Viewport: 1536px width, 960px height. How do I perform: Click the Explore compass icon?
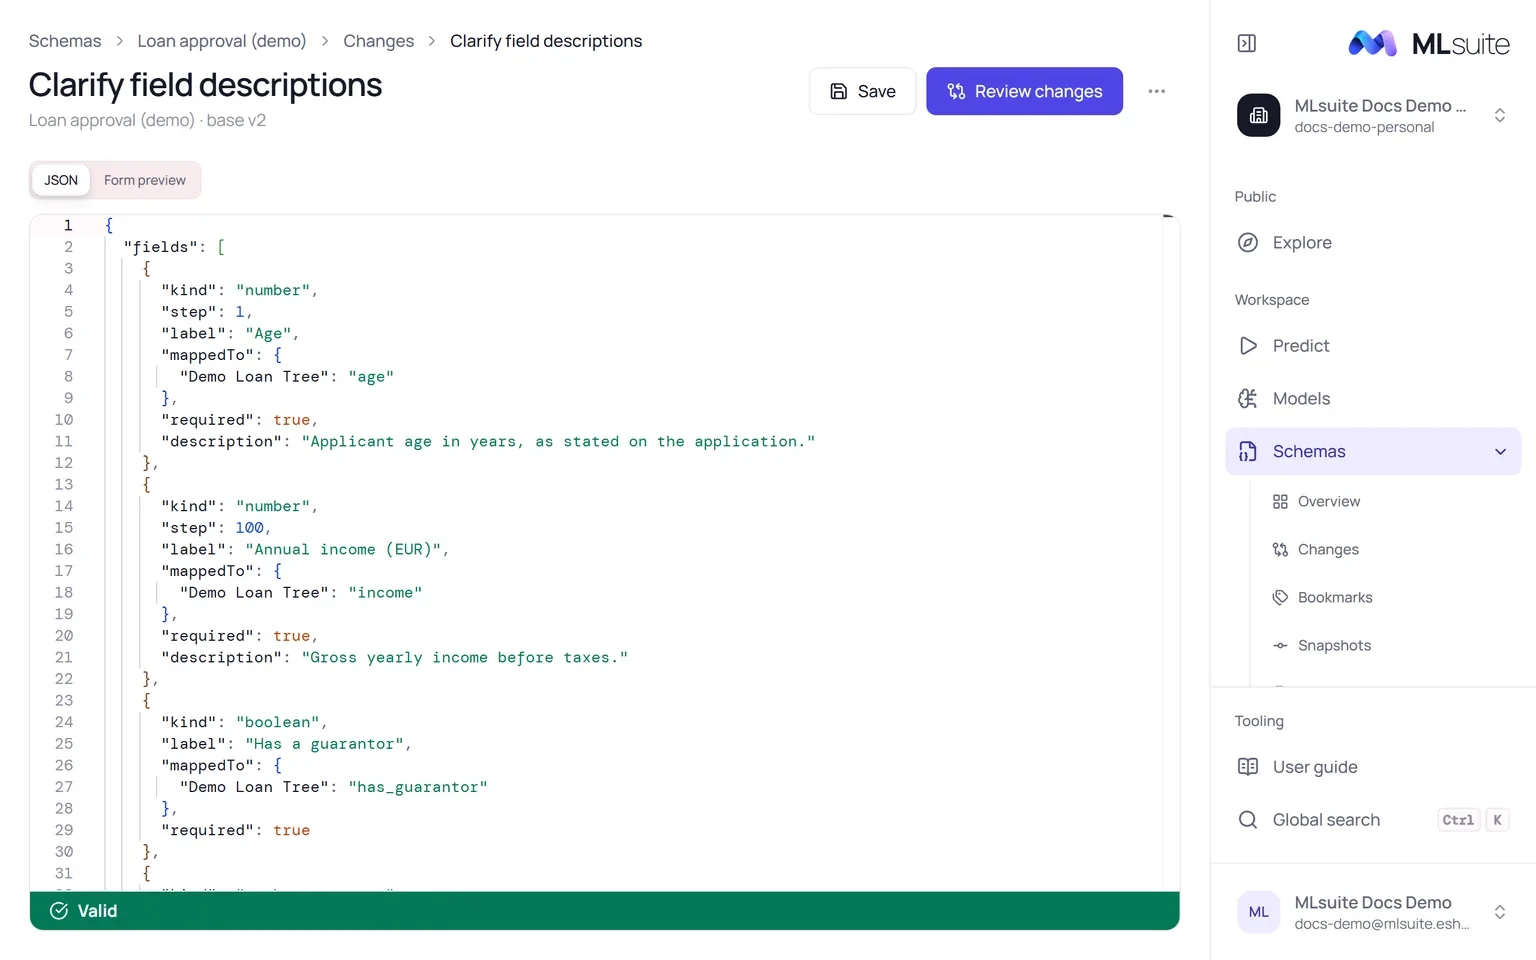1248,242
